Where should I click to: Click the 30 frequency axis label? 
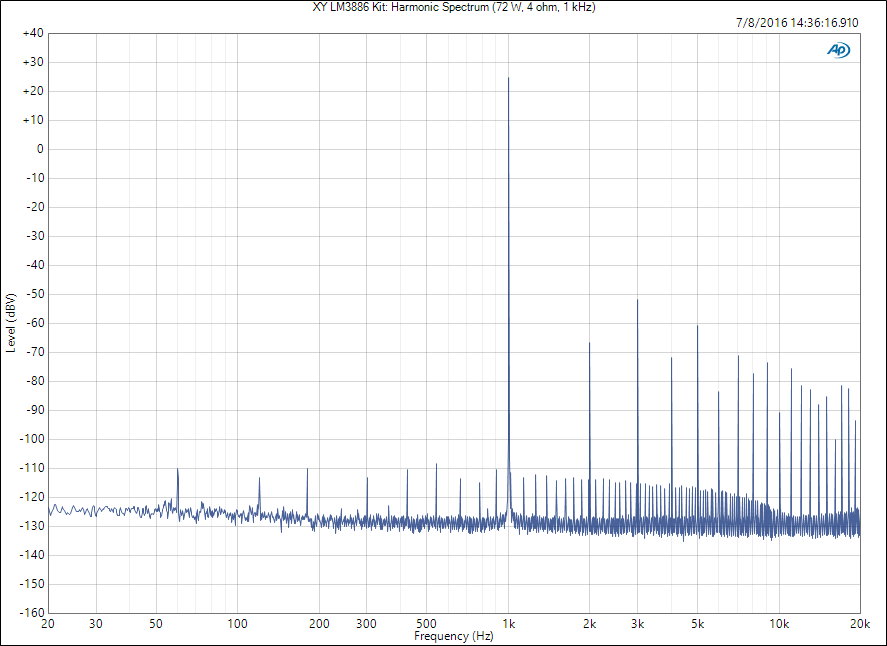(x=96, y=624)
